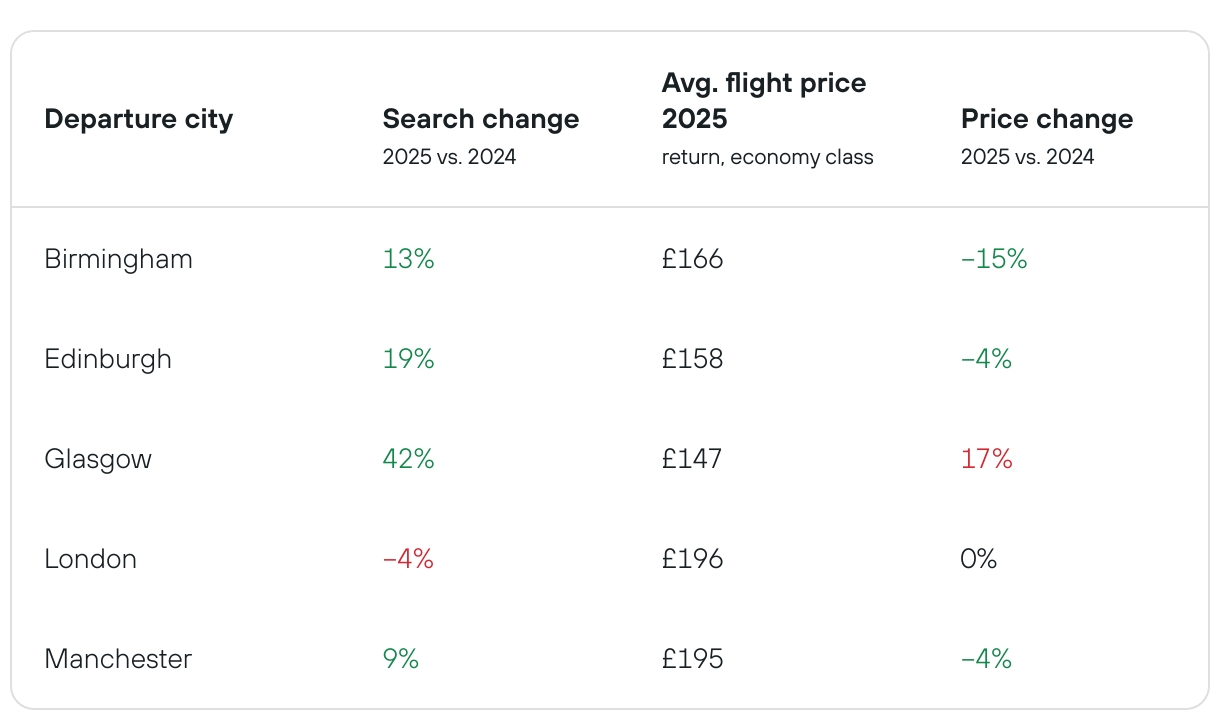Click the Price change column header
Viewport: 1220px width, 720px height.
pyautogui.click(x=1047, y=119)
